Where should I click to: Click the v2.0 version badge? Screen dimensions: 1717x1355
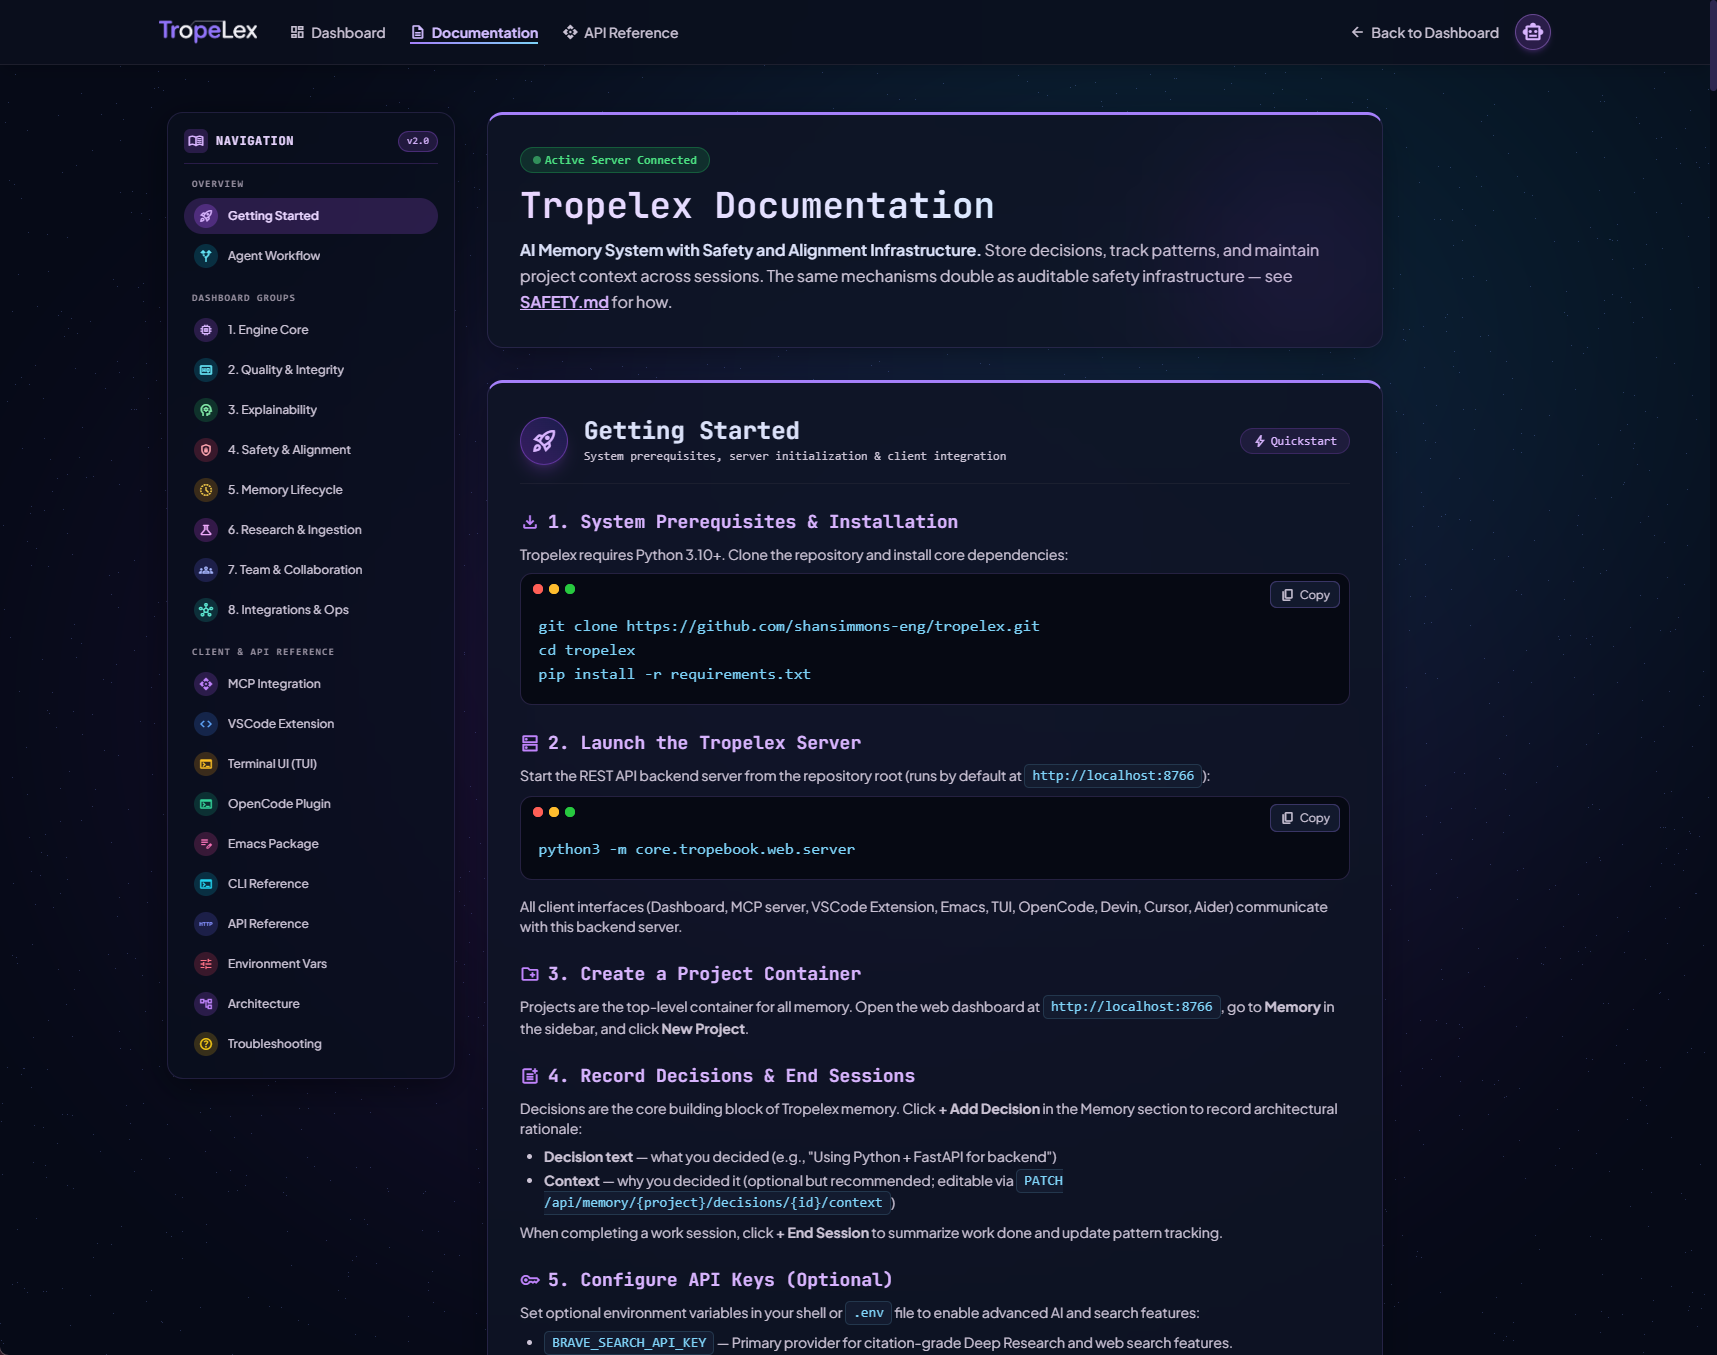coord(418,141)
